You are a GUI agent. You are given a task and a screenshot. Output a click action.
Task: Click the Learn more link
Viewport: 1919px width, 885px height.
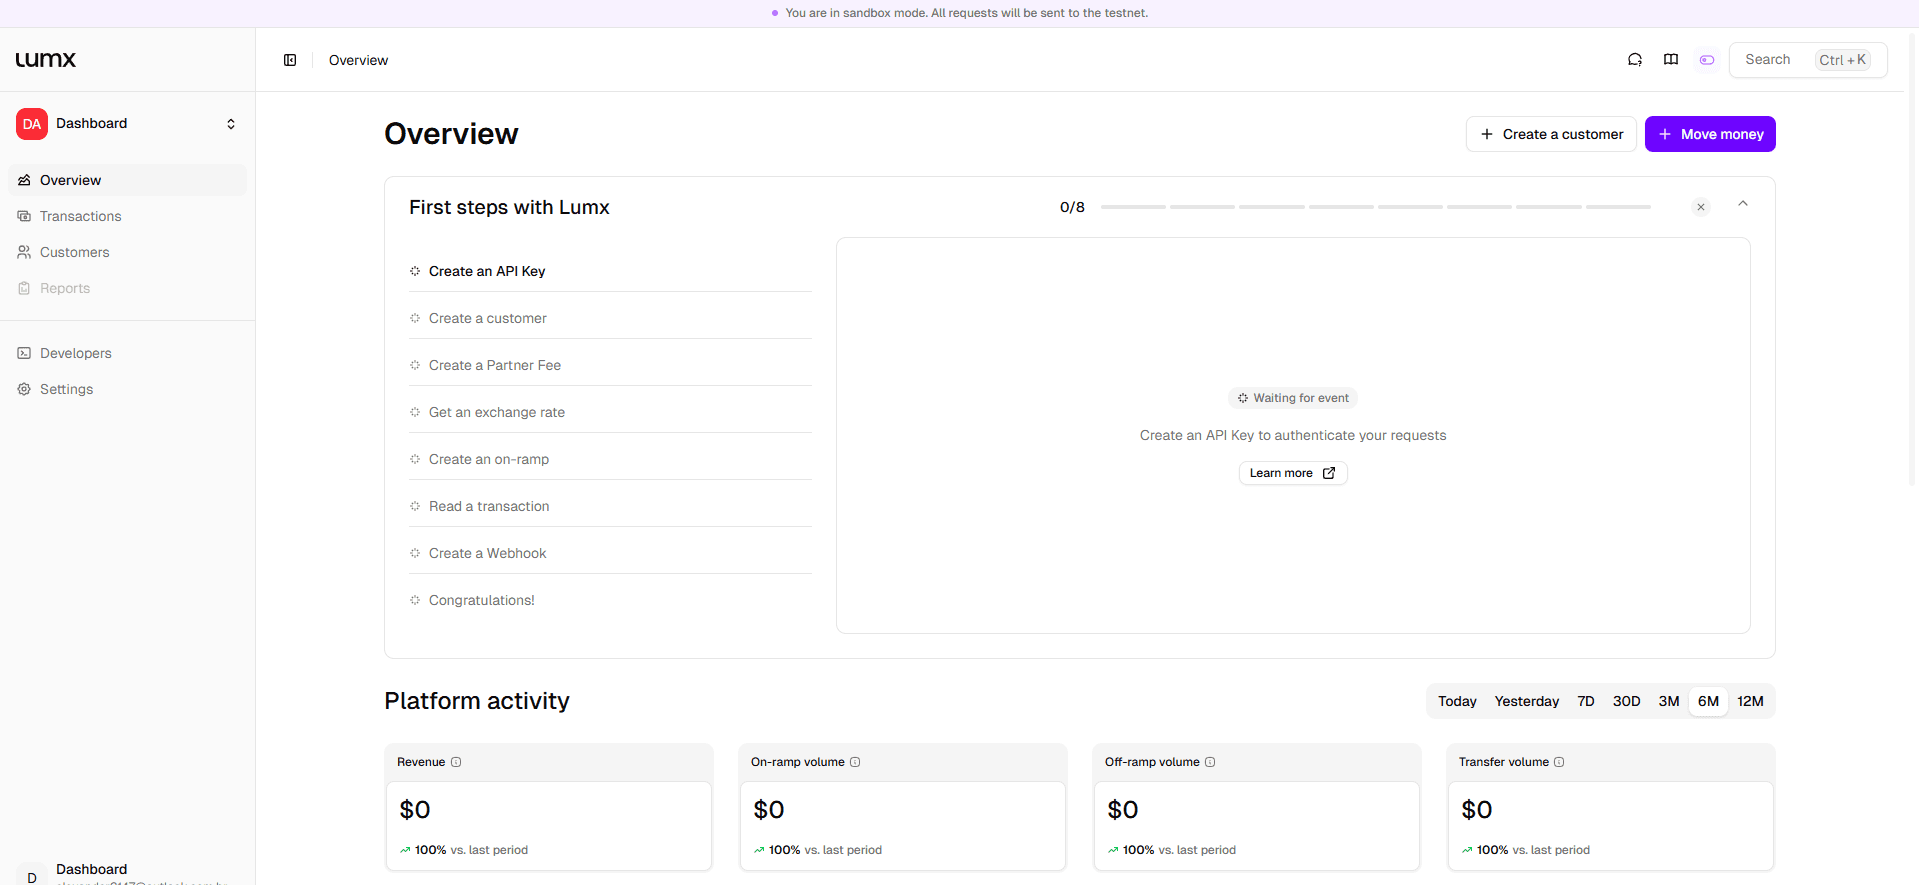1293,473
